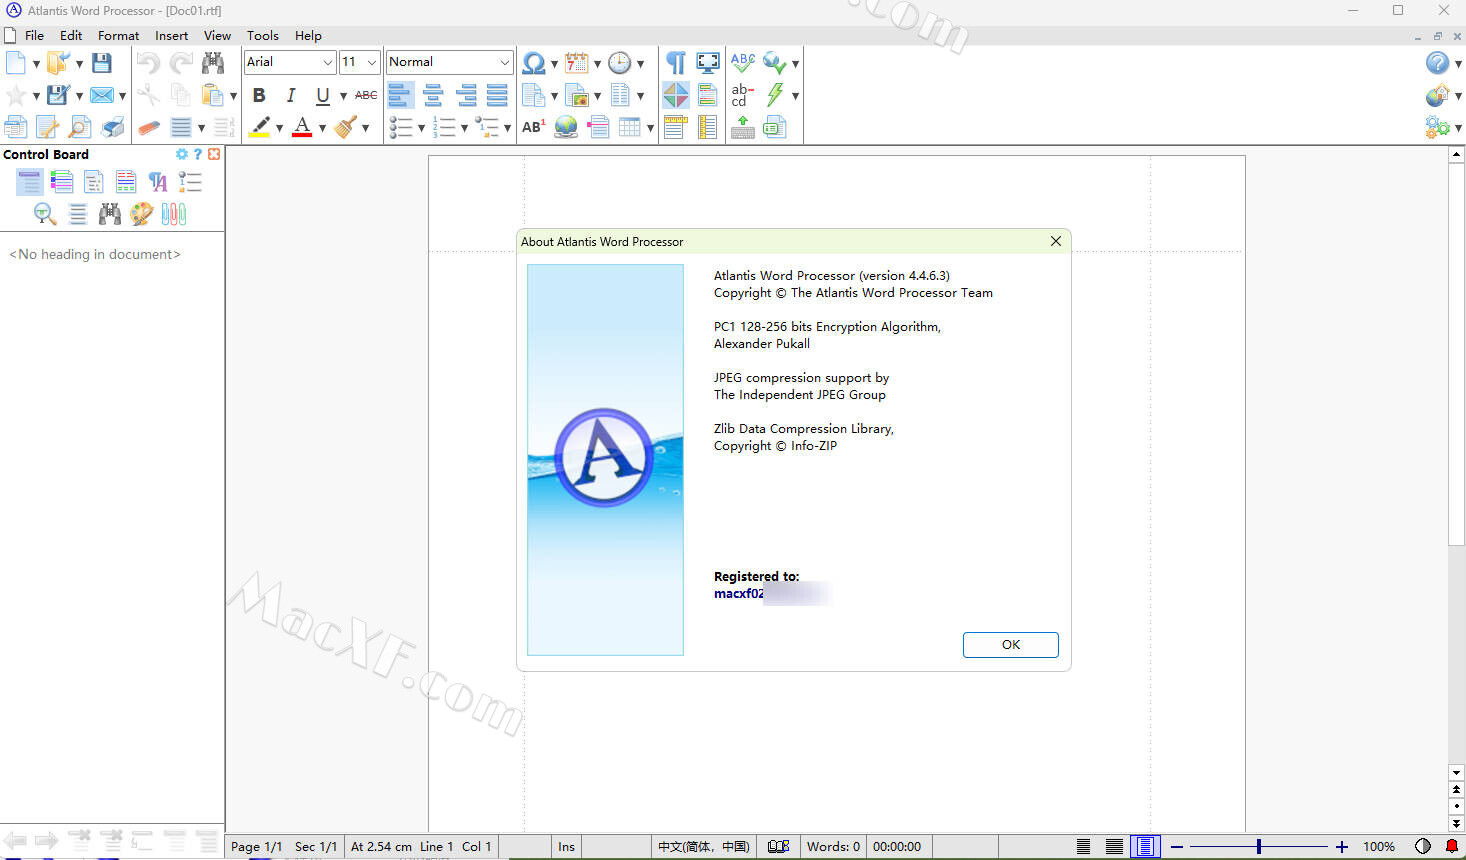1466x860 pixels.
Task: Click the ab-cd Hyphenation icon
Action: (743, 95)
